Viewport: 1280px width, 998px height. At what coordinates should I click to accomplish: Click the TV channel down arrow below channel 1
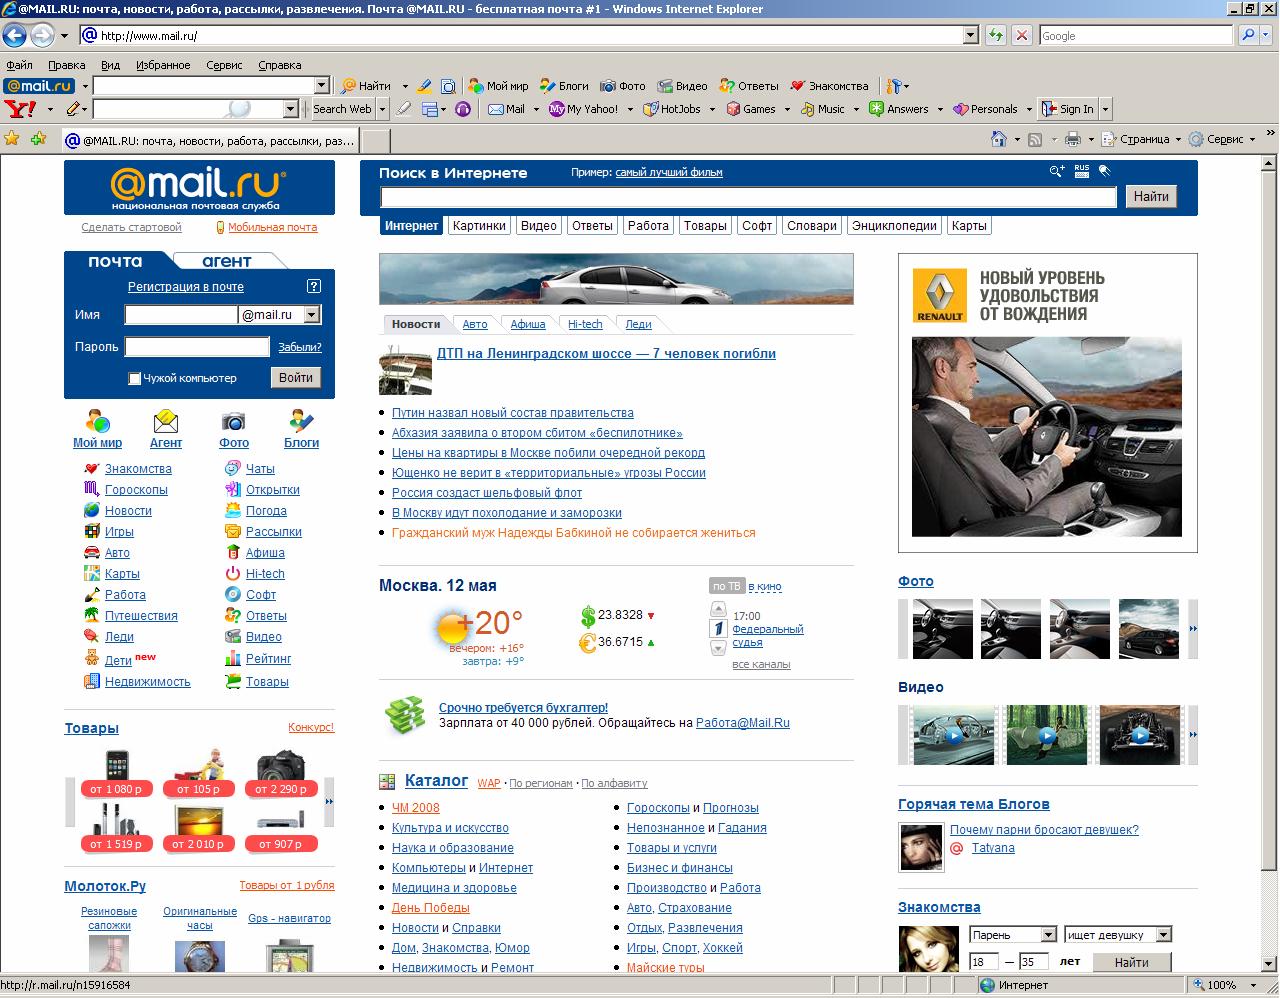click(718, 648)
